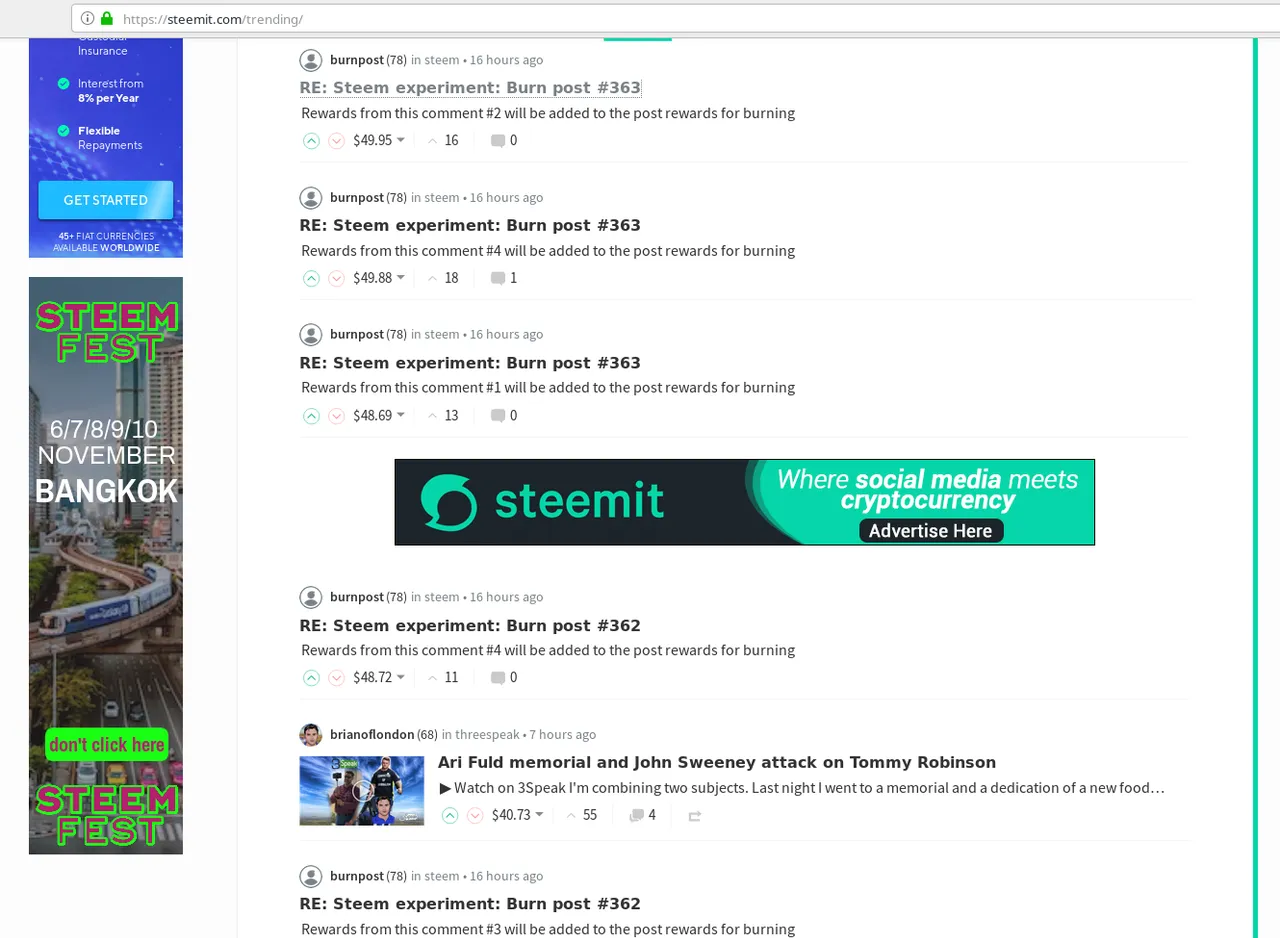
Task: View site information icon in address bar
Action: 87,18
